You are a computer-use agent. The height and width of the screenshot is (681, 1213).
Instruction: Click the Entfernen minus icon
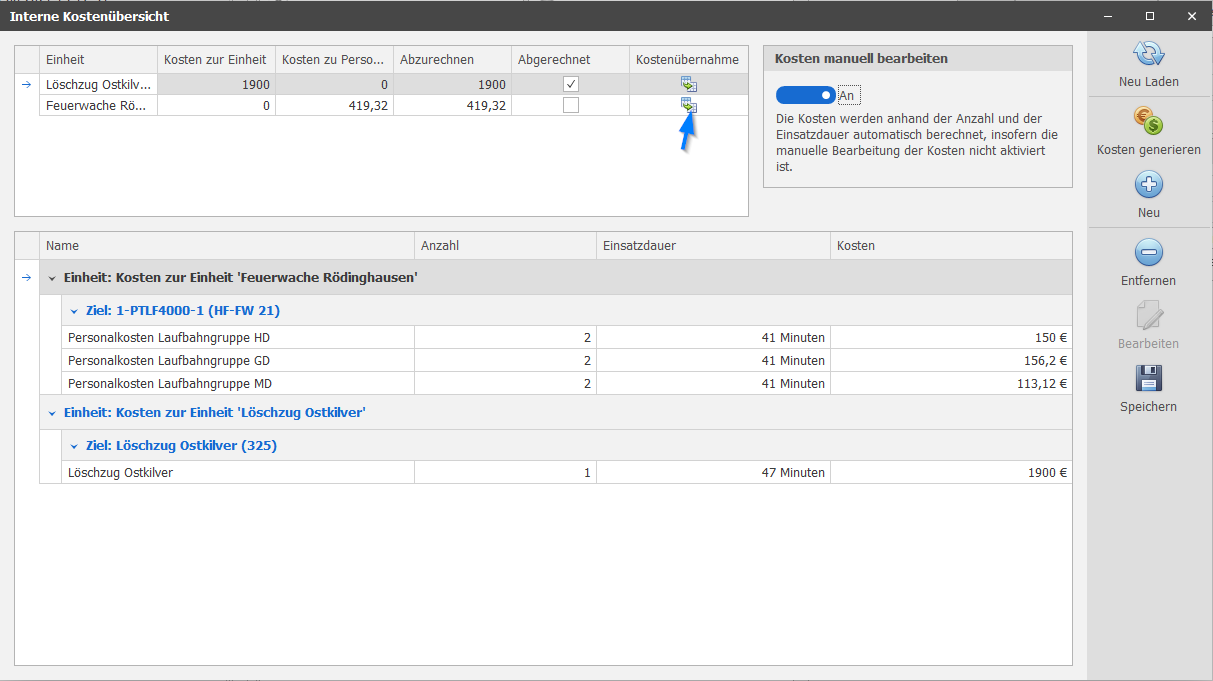pyautogui.click(x=1149, y=252)
